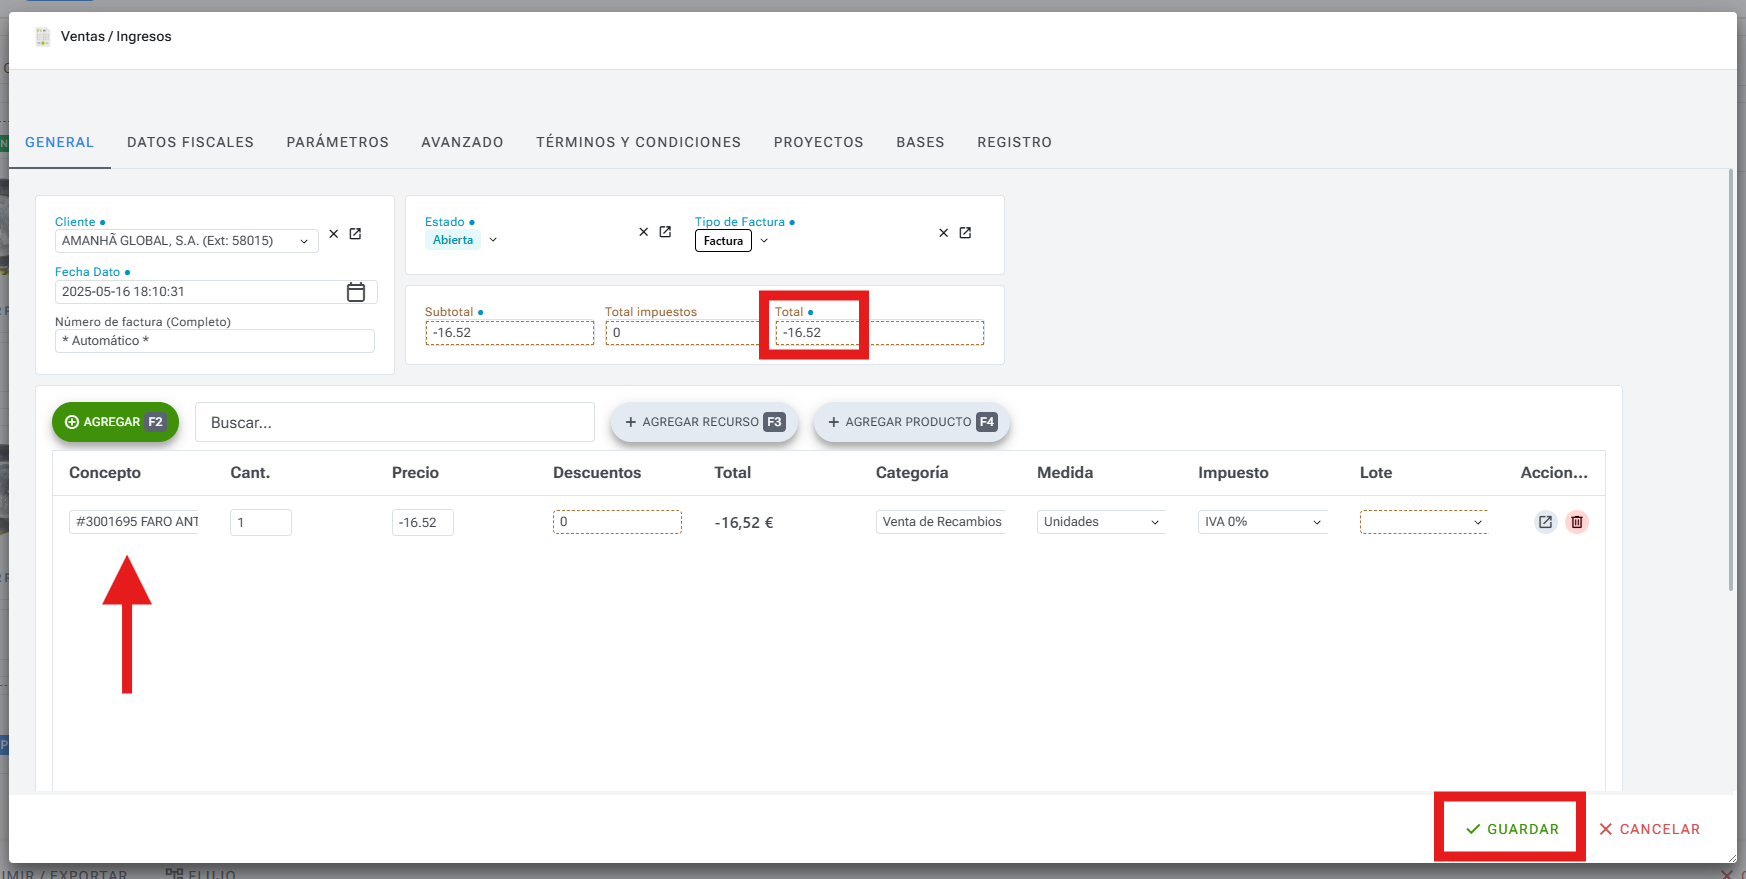Click the Guardar button

tap(1511, 829)
